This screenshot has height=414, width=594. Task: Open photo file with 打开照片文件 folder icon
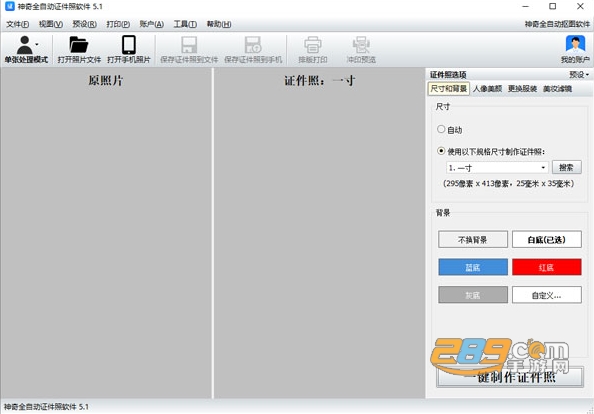79,45
